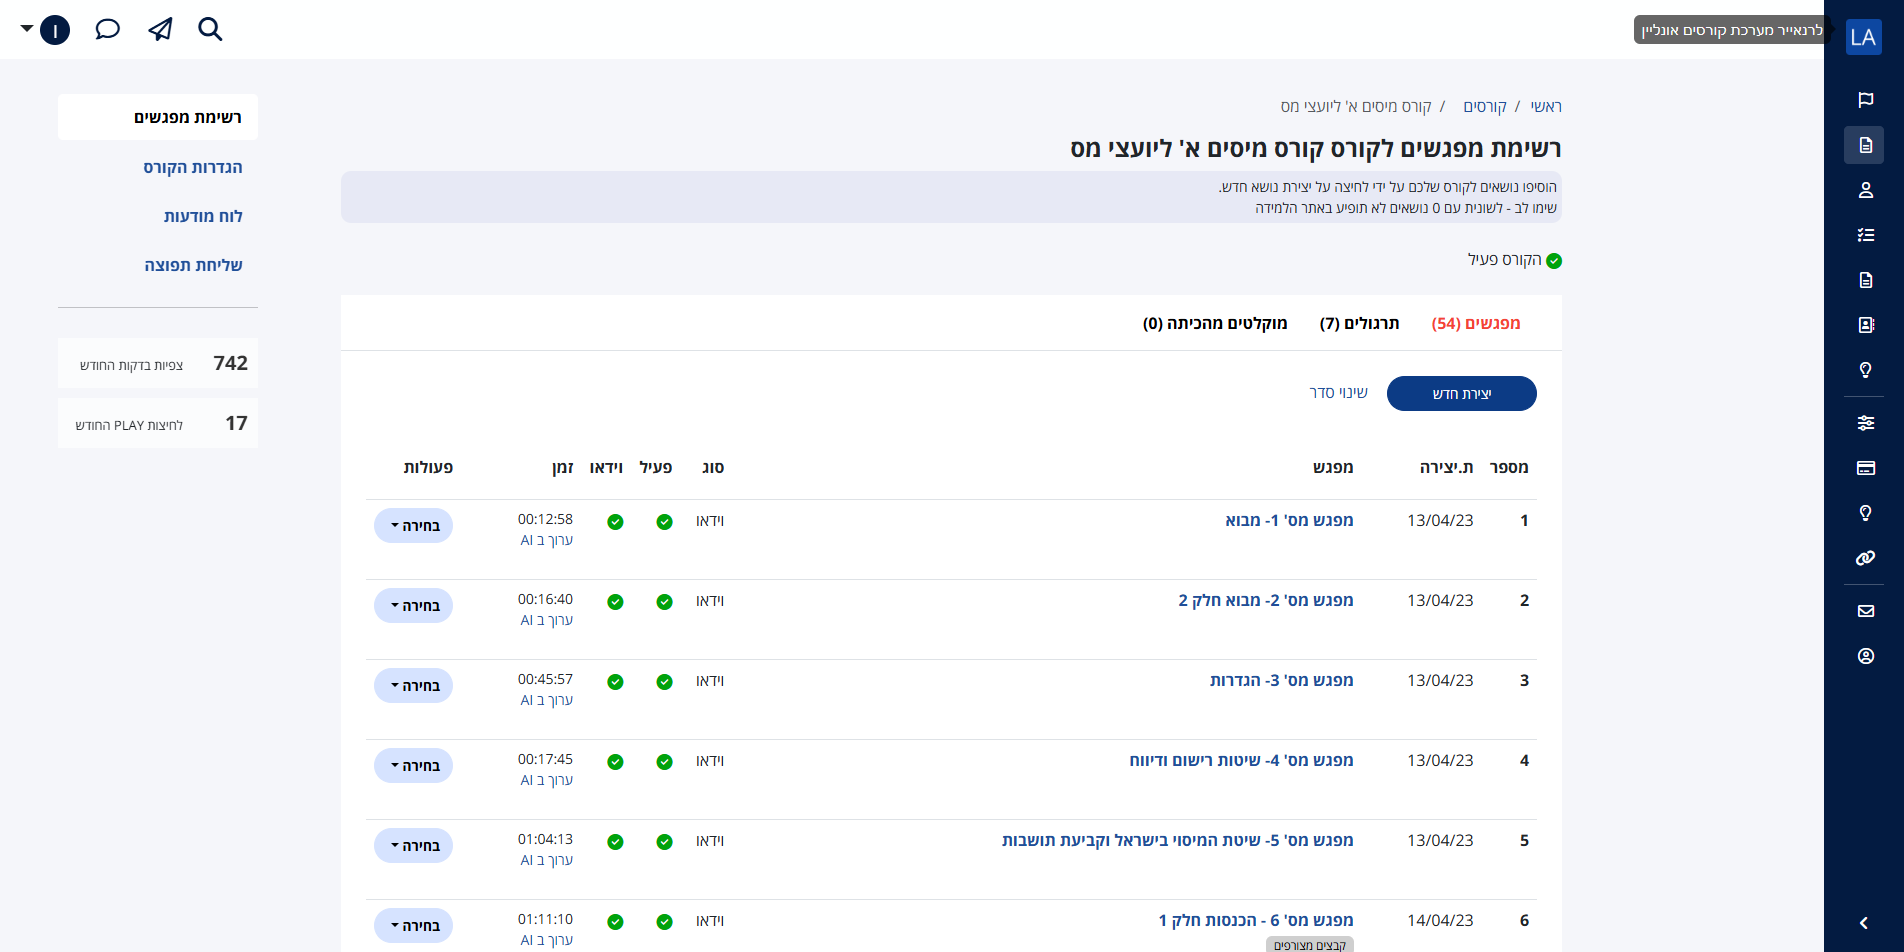Click the search magnifier icon

[210, 29]
